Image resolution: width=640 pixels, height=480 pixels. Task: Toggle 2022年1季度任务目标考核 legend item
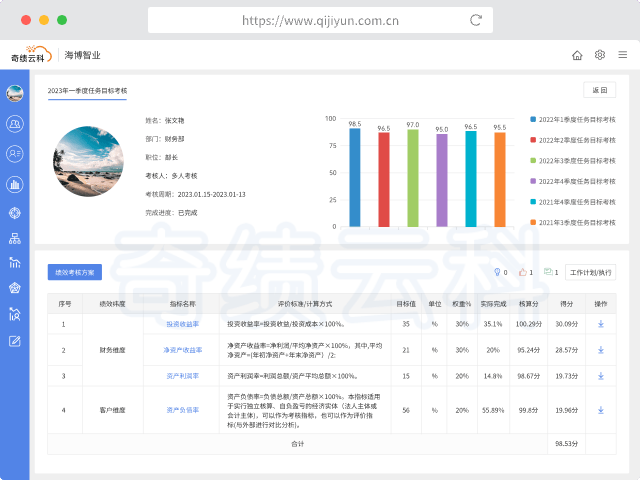point(575,119)
